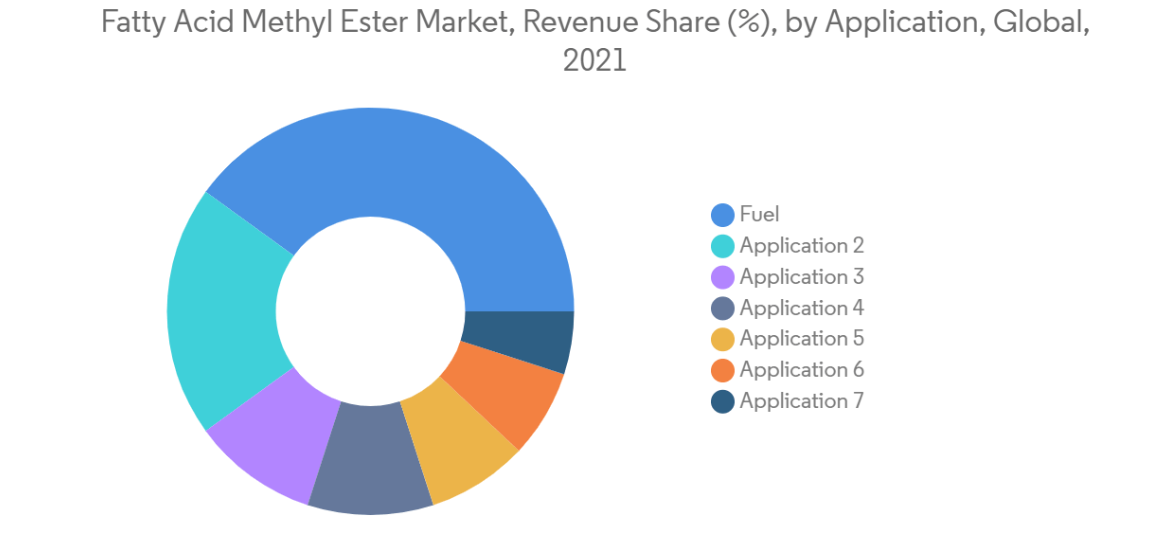Image resolution: width=1165 pixels, height=550 pixels.
Task: Select the Application 4 legend label
Action: [x=802, y=308]
